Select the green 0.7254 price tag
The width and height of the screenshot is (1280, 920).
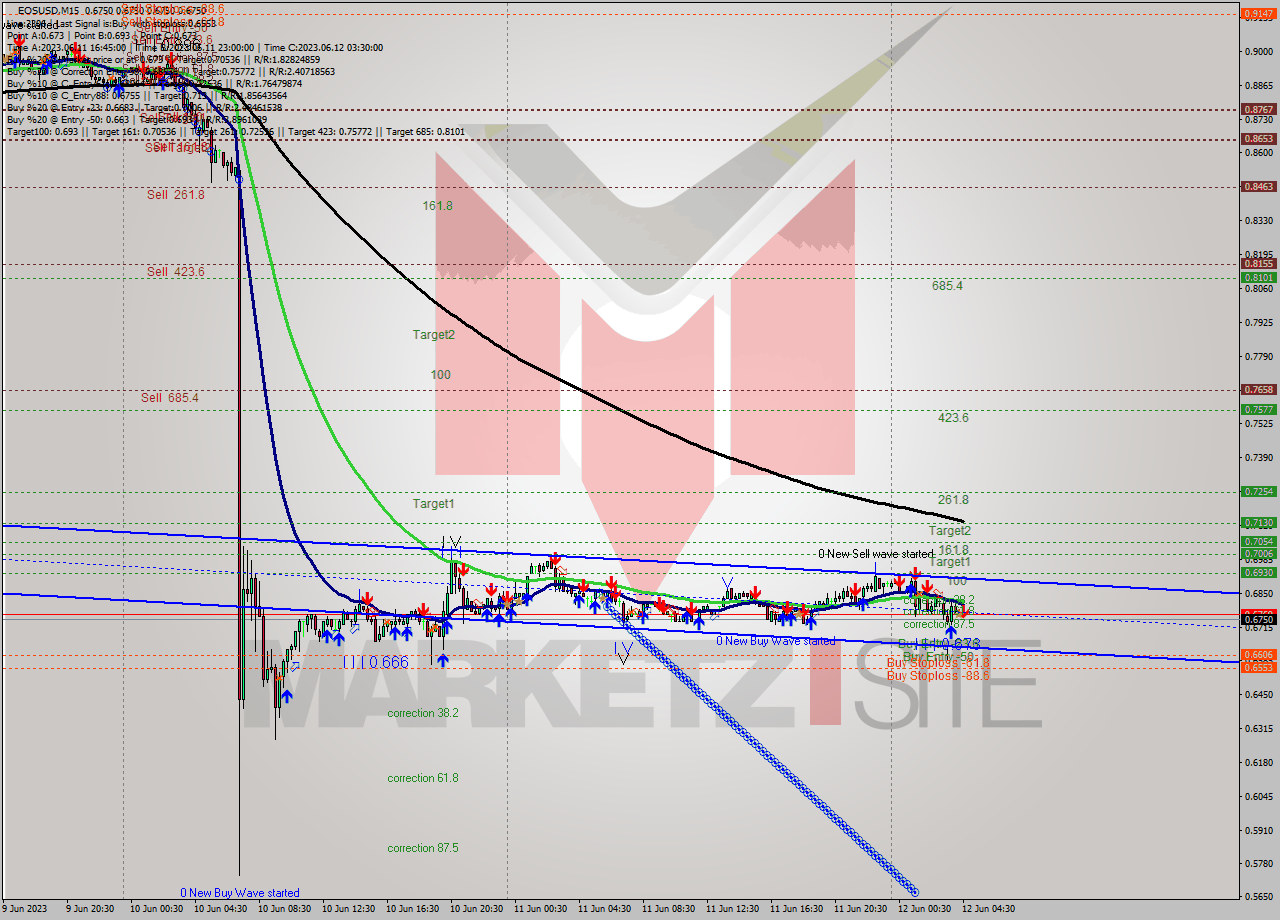[x=1258, y=492]
